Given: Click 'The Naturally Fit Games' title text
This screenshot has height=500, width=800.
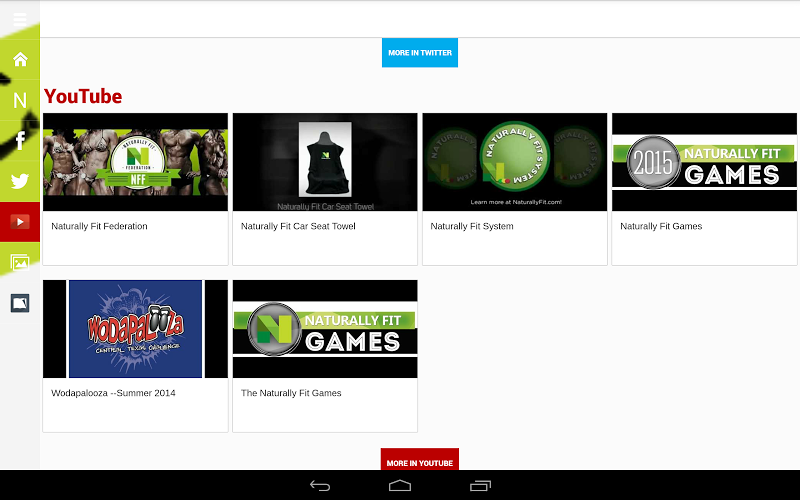Looking at the screenshot, I should [291, 393].
